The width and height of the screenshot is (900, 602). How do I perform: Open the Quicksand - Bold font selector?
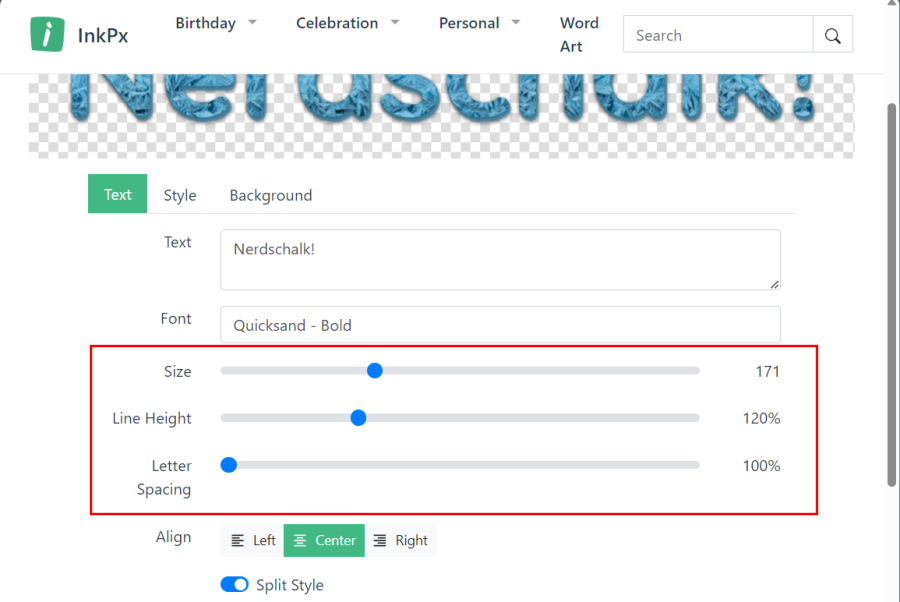[500, 325]
